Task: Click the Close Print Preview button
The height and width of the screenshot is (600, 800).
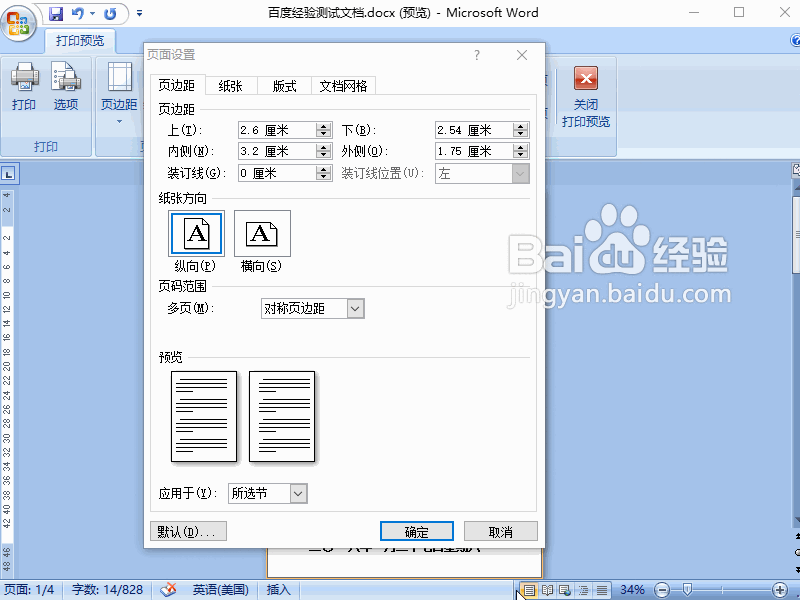Action: pos(585,98)
